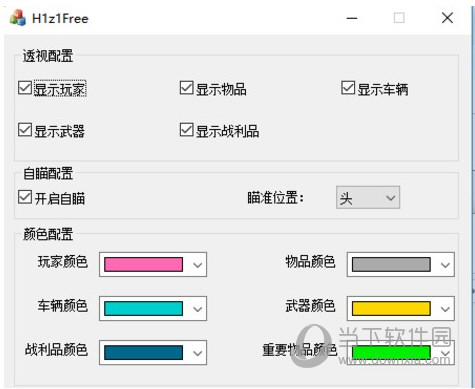Click the yellow 武器颜色 swatch

pyautogui.click(x=391, y=309)
